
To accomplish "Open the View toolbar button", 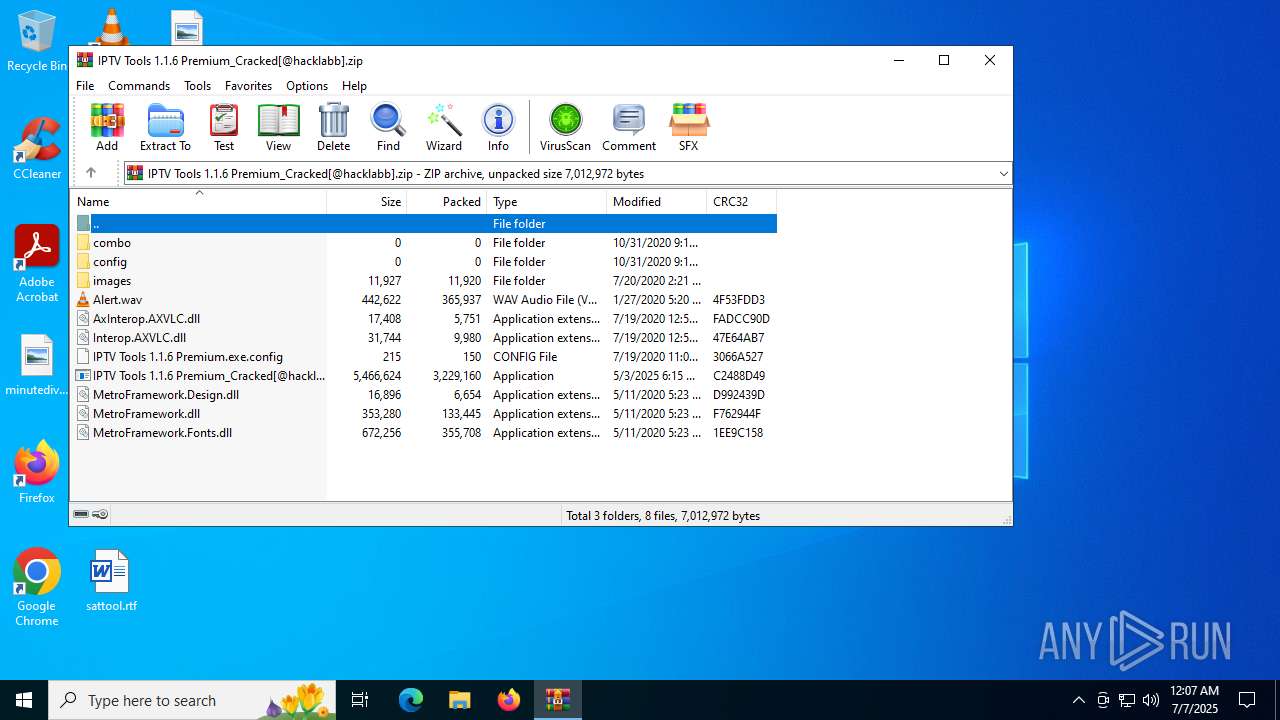I will 278,127.
